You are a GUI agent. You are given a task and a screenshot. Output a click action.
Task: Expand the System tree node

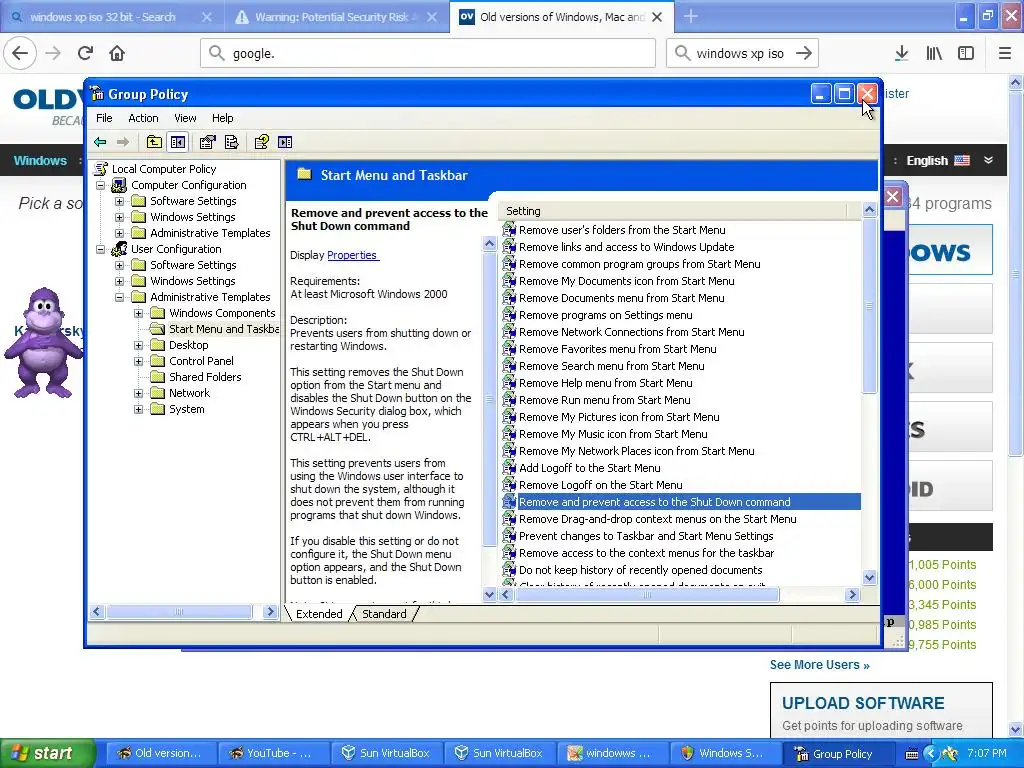coord(138,409)
